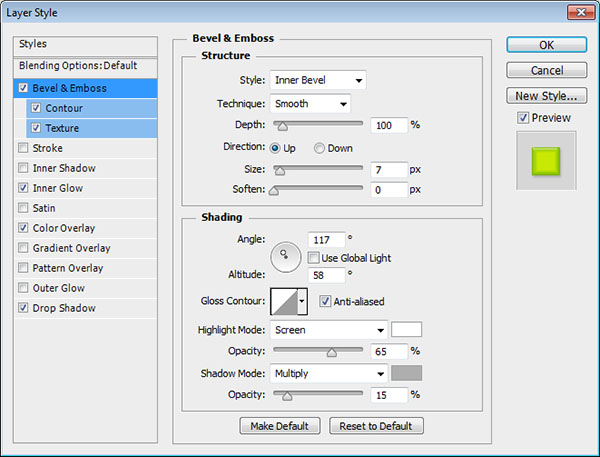
Task: Open the Stroke settings row
Action: [85, 148]
